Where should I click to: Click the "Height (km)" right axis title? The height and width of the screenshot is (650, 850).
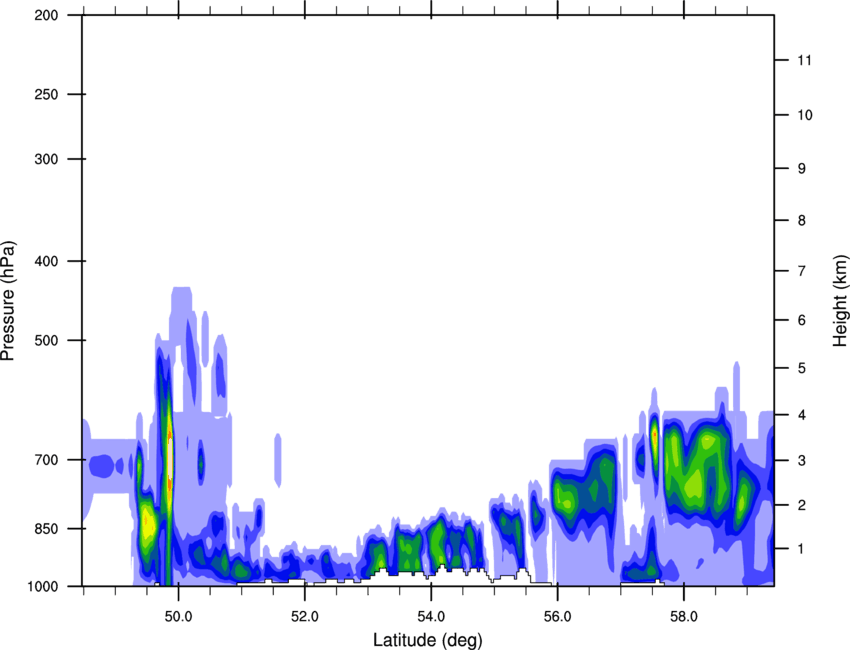840,300
